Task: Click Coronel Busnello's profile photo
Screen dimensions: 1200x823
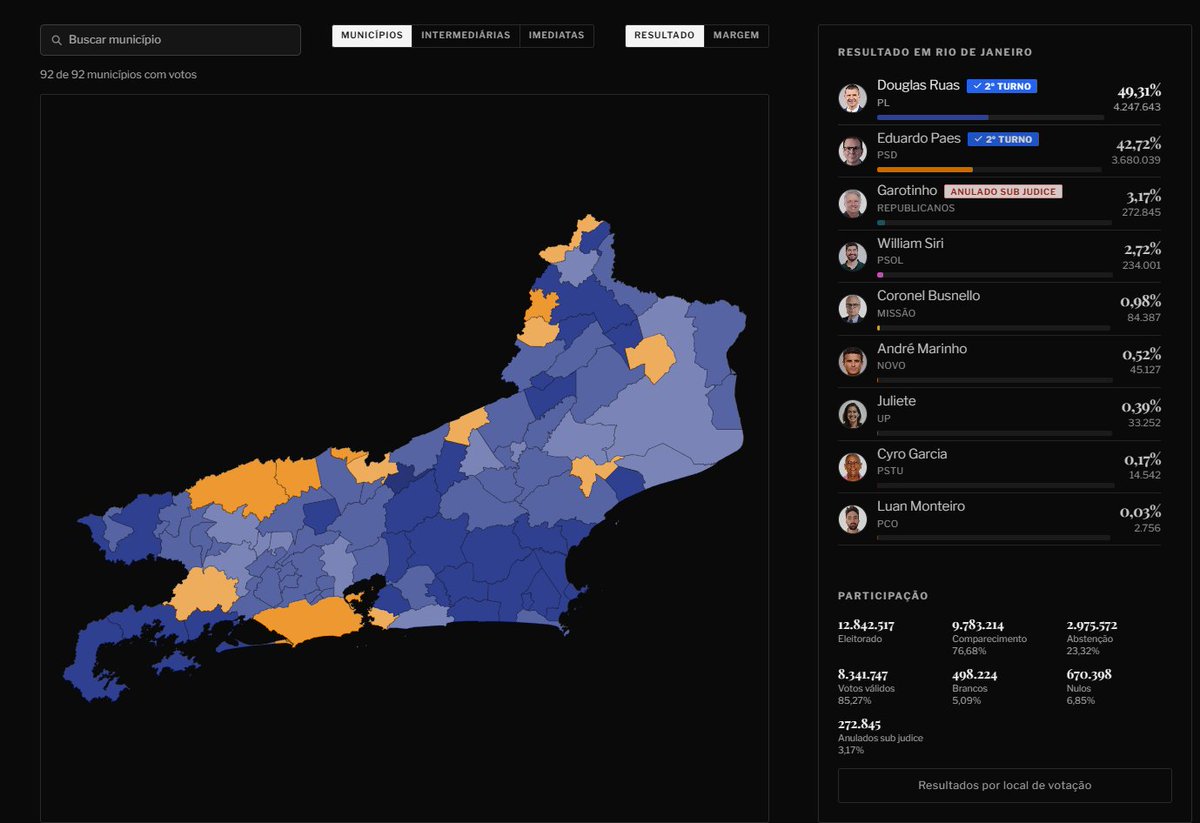Action: point(853,308)
